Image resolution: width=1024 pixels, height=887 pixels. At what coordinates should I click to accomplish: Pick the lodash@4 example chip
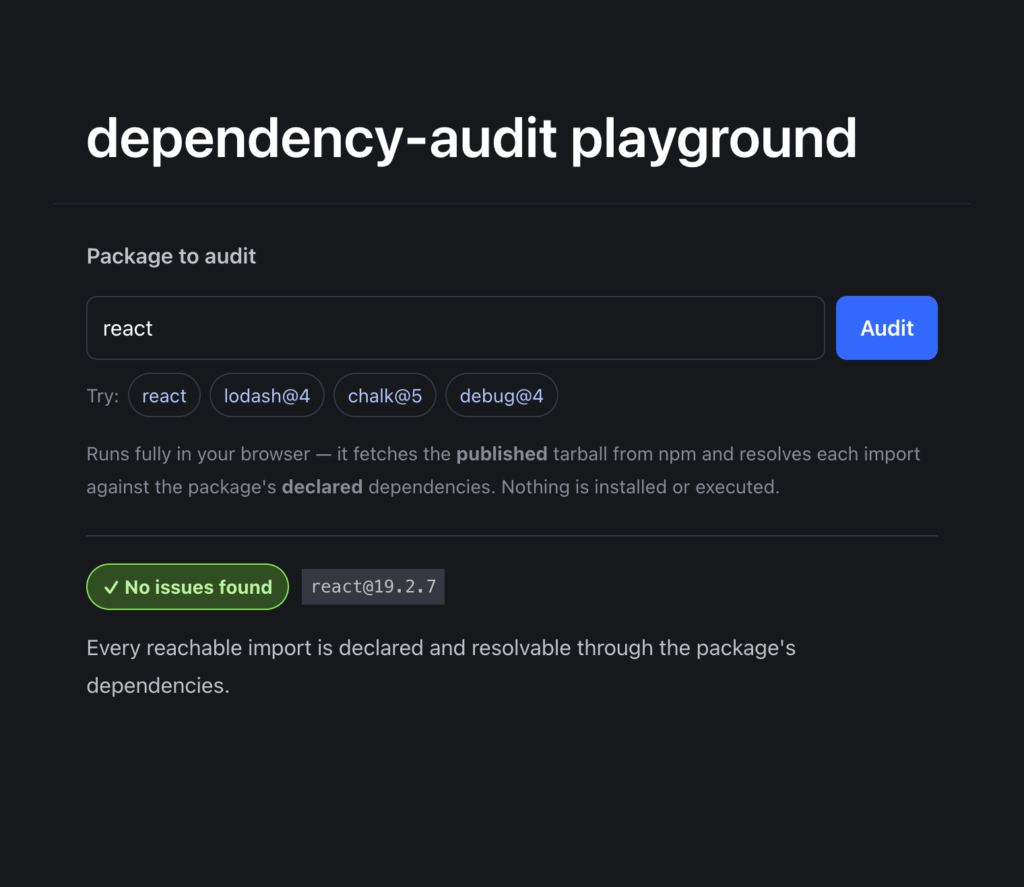pos(266,395)
